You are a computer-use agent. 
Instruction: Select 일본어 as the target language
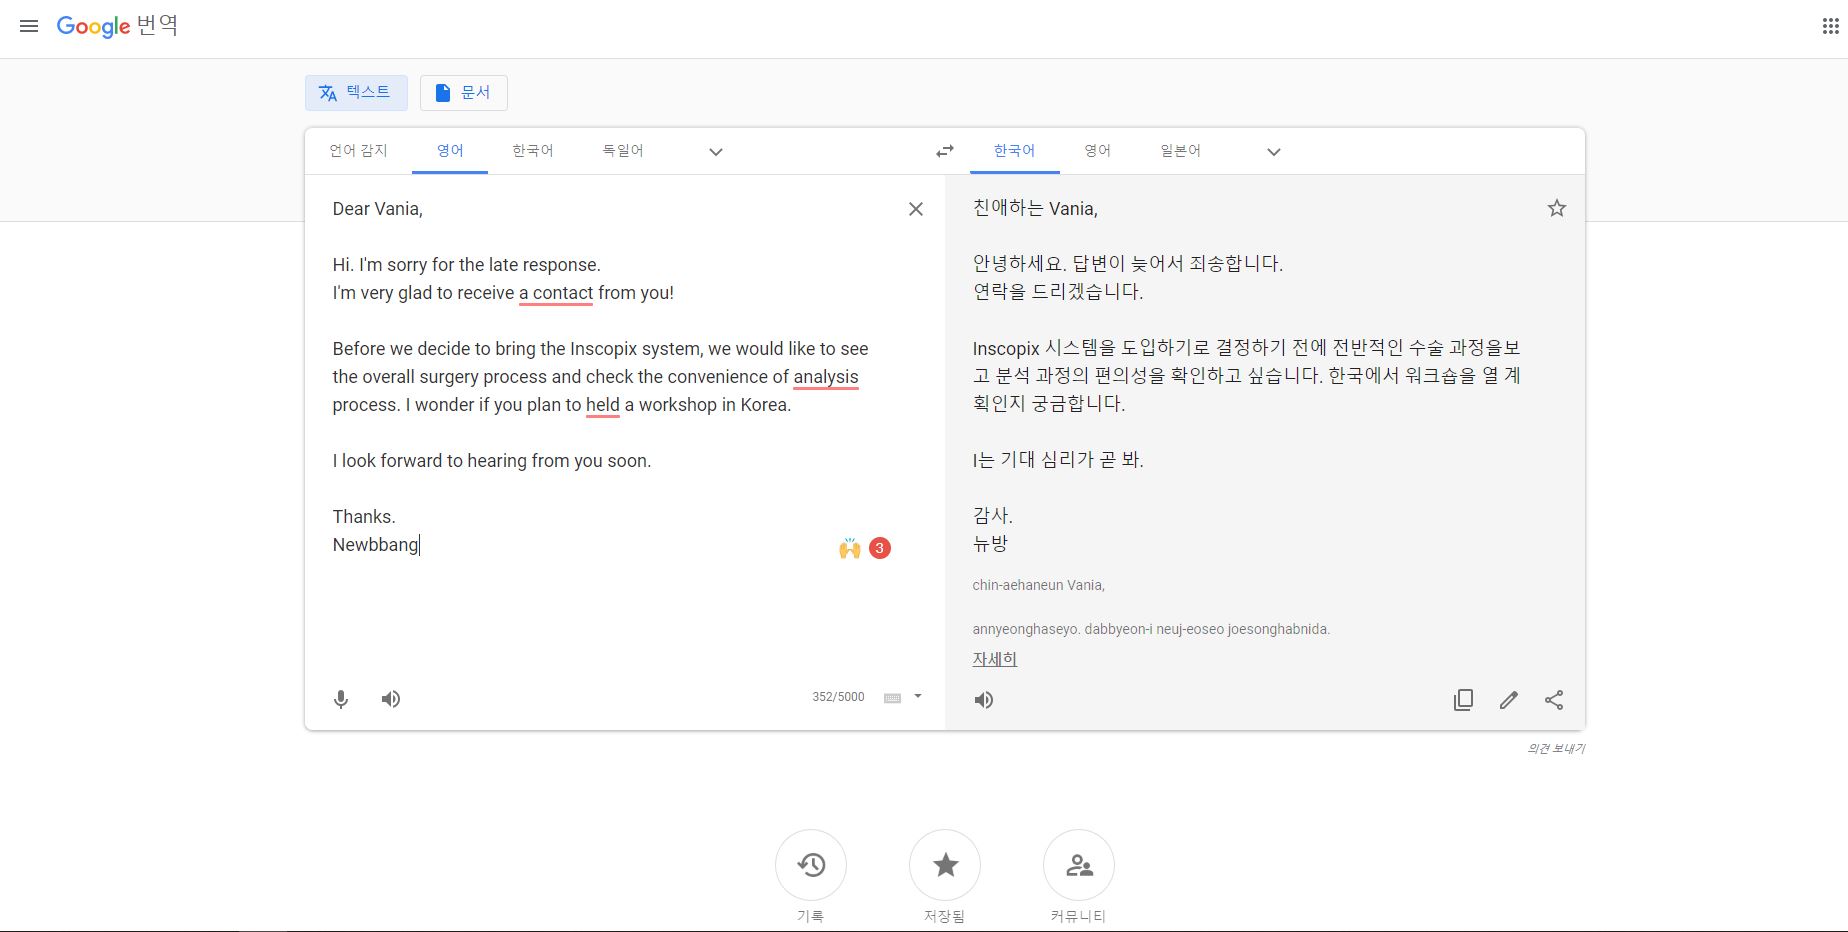tap(1180, 151)
